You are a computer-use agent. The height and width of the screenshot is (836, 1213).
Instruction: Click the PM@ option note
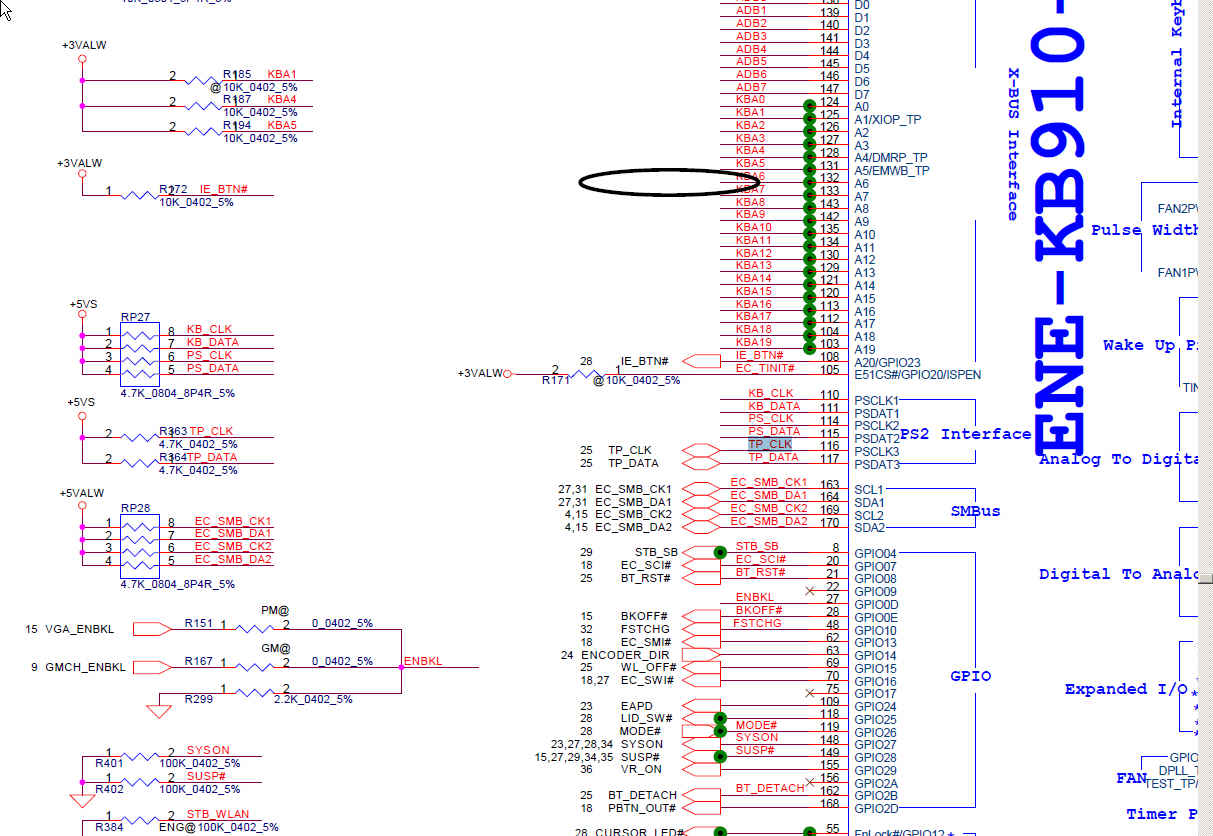[x=275, y=610]
